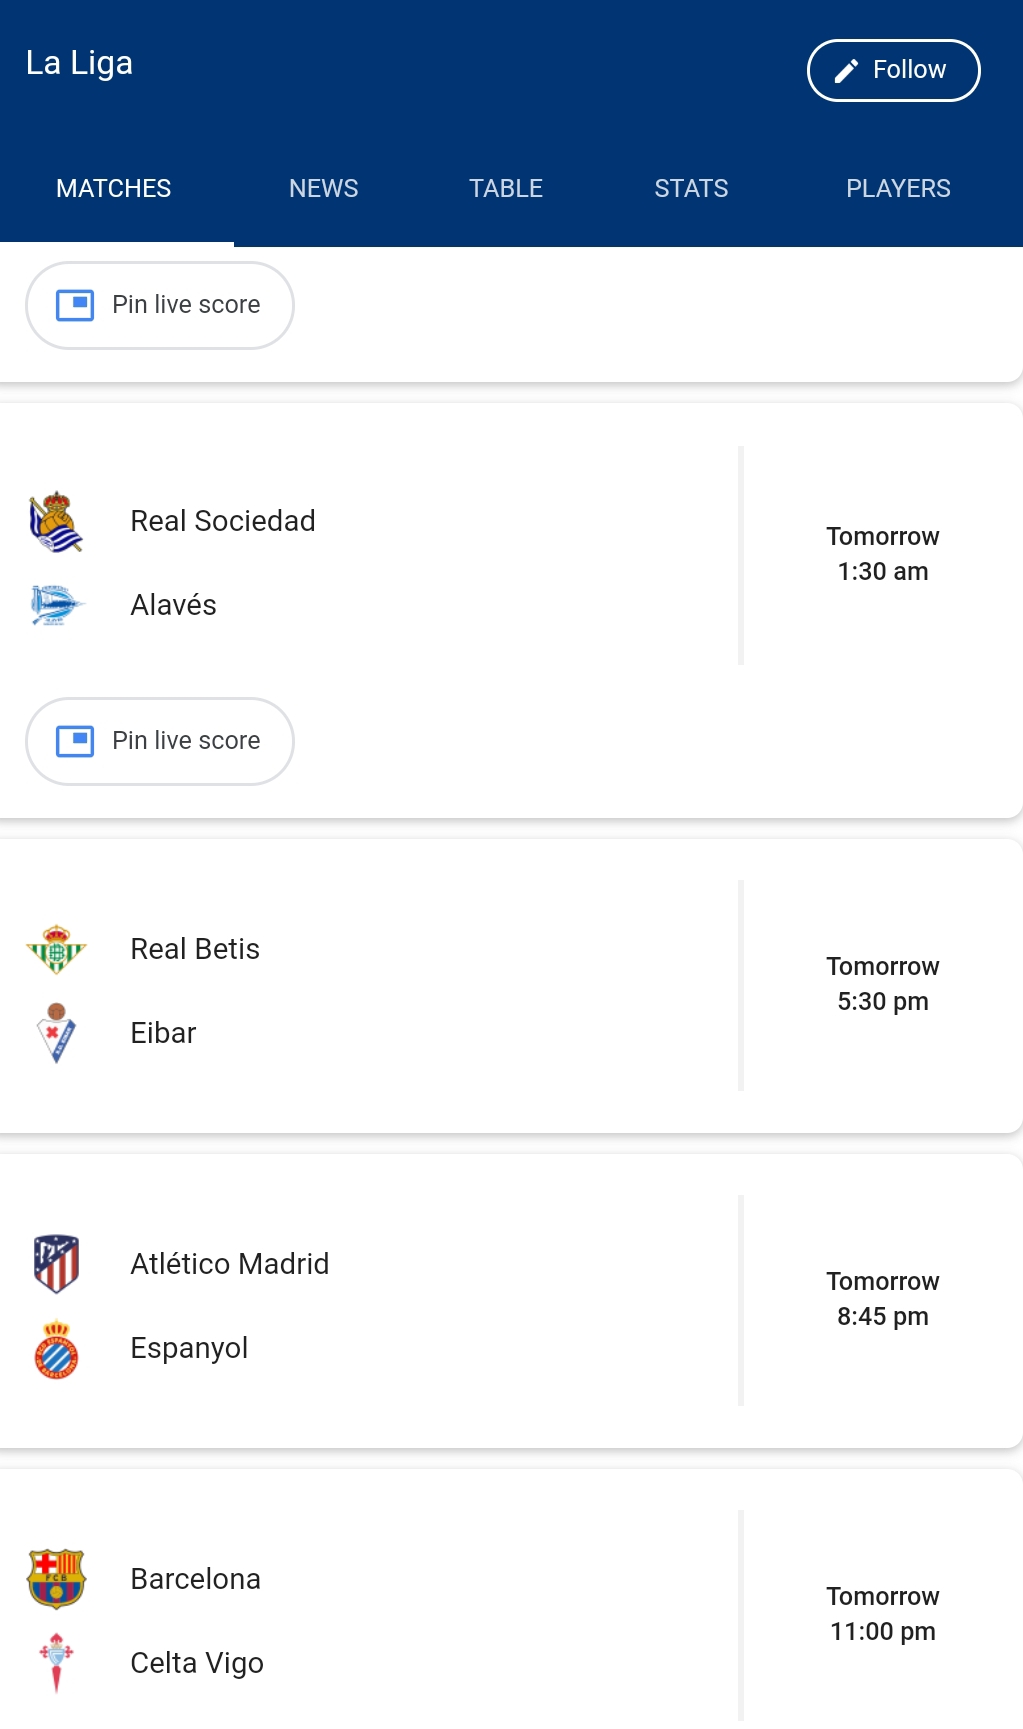The width and height of the screenshot is (1023, 1729).
Task: Click the Espanyol team crest
Action: point(56,1349)
